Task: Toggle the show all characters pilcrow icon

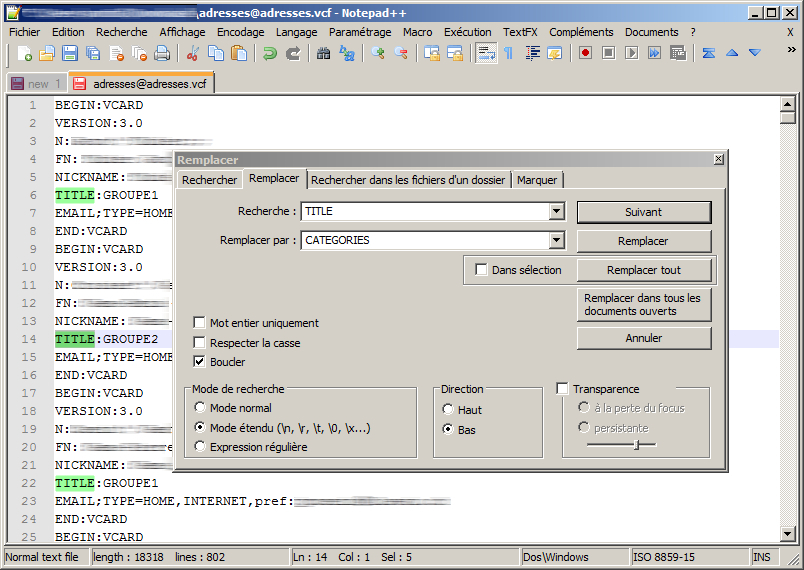Action: [508, 53]
